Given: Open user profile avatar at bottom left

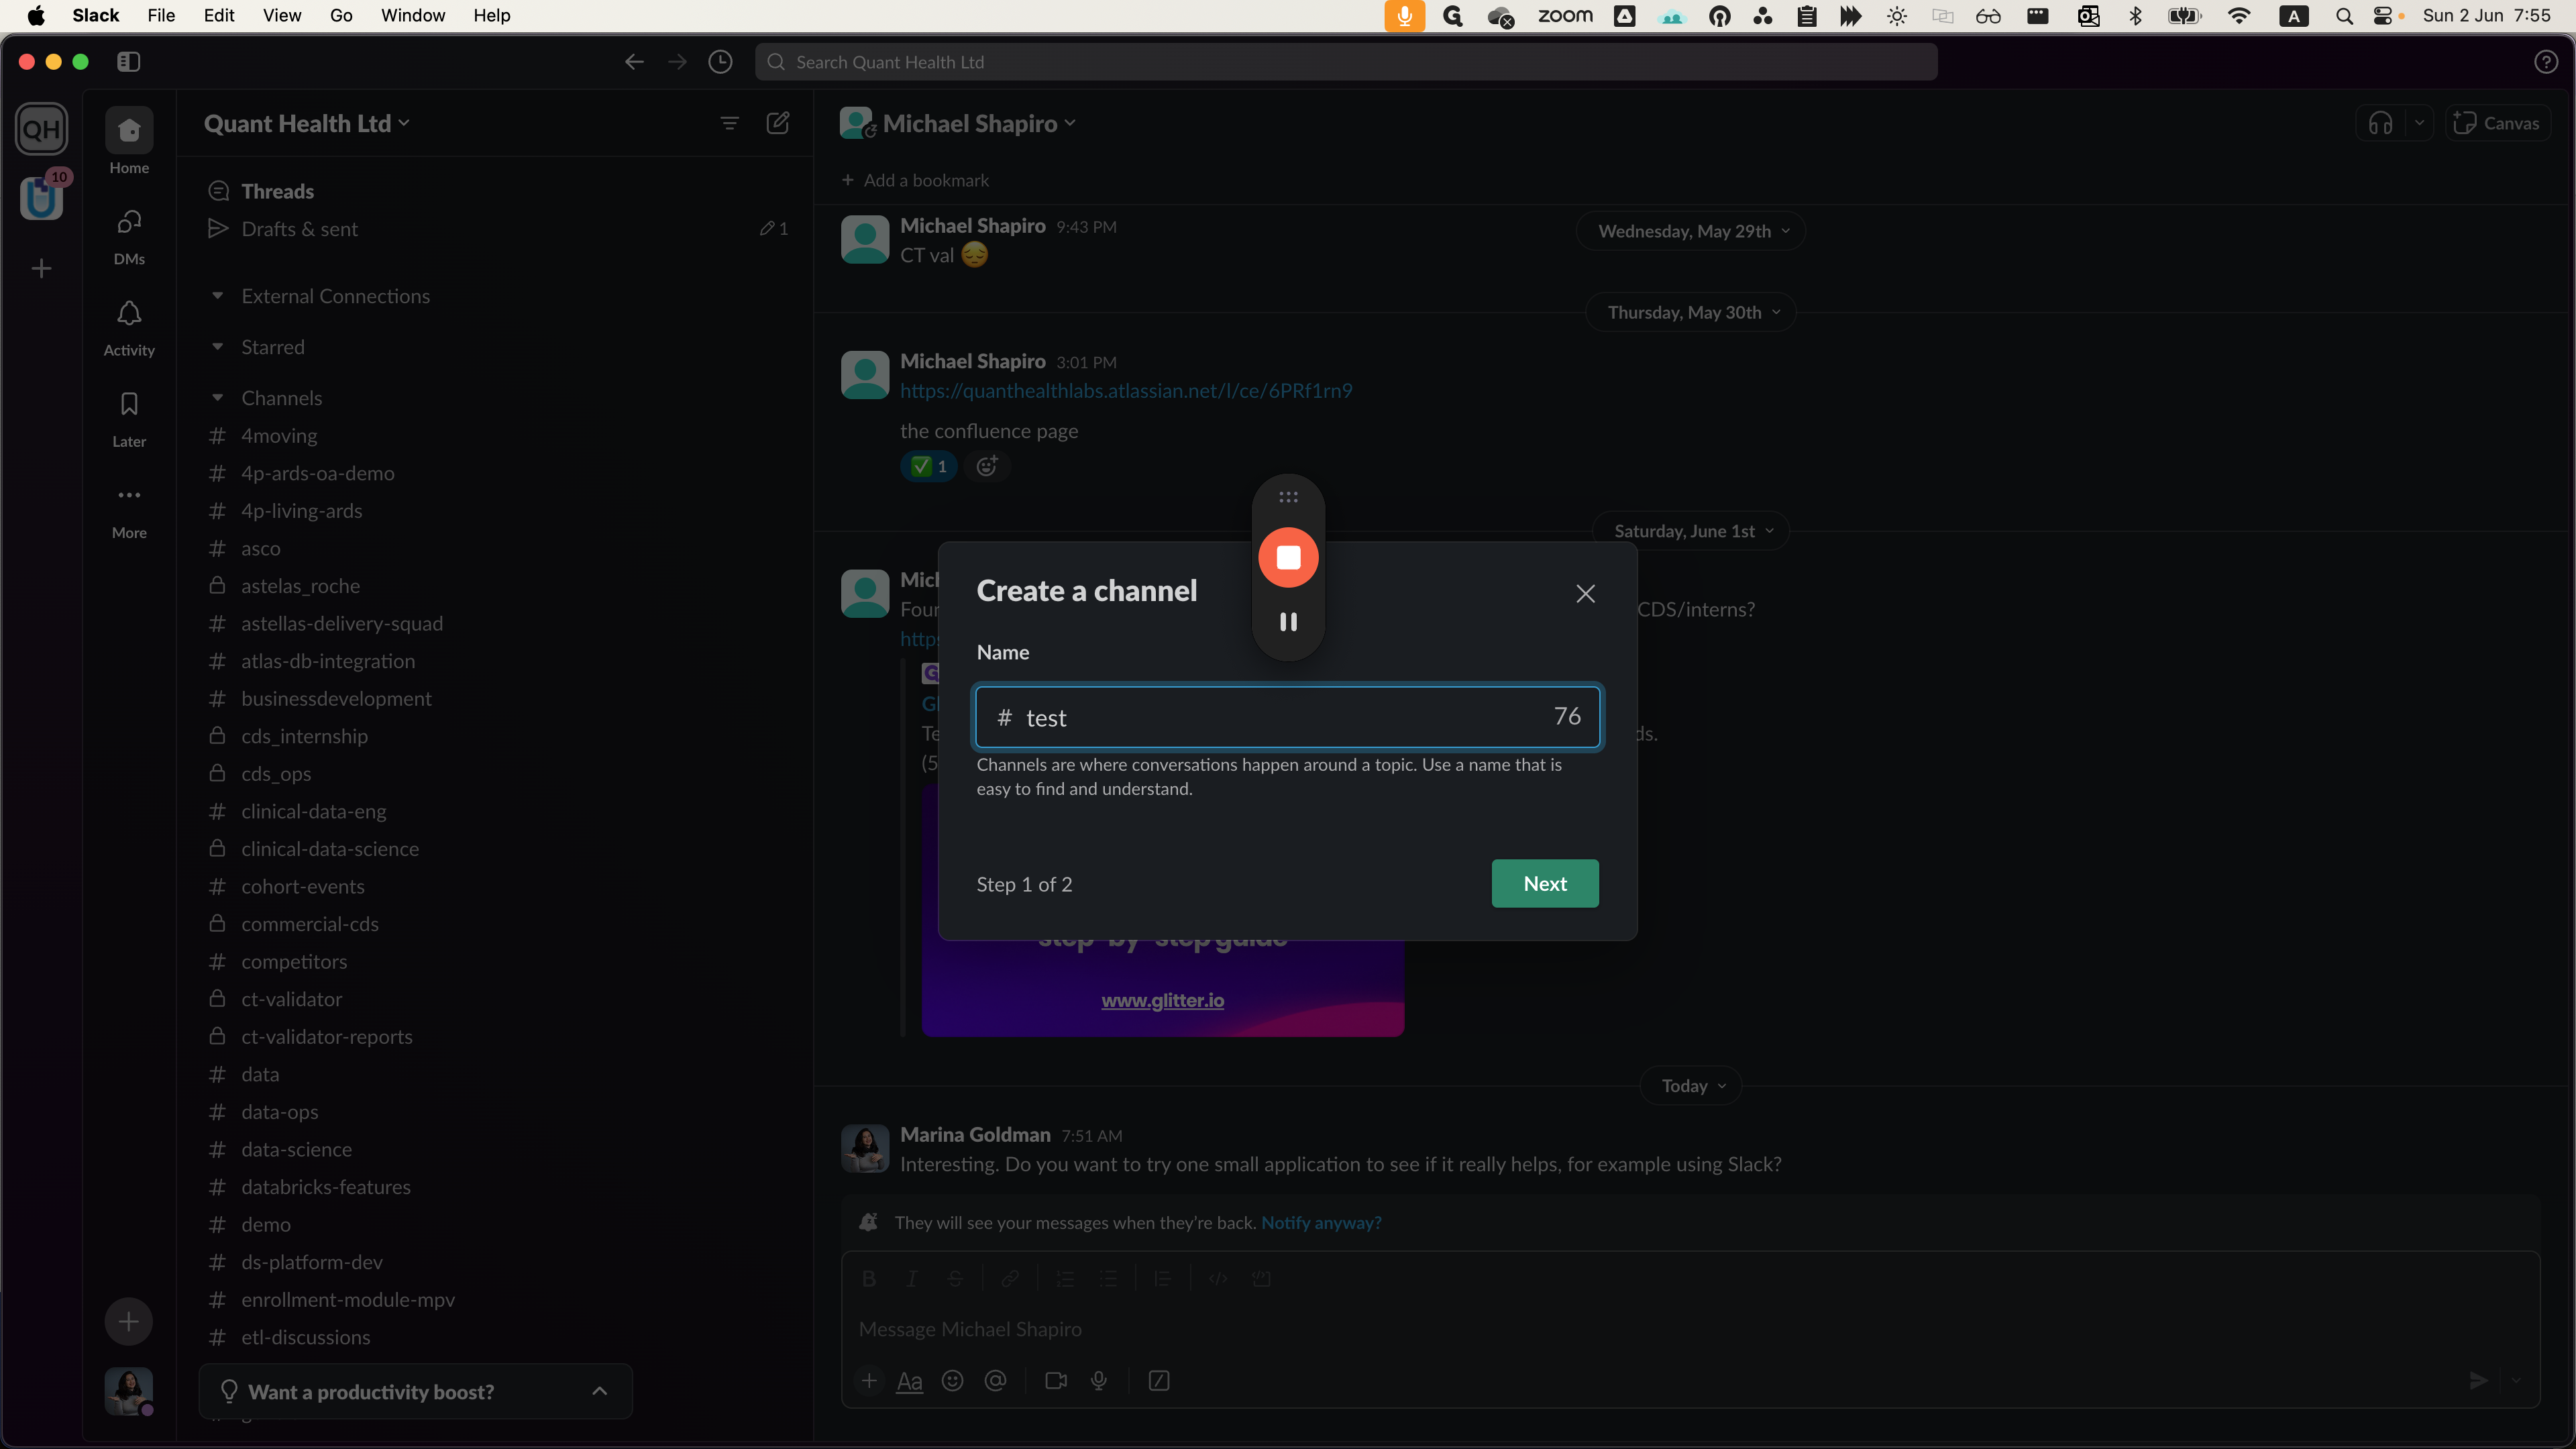Looking at the screenshot, I should (128, 1391).
